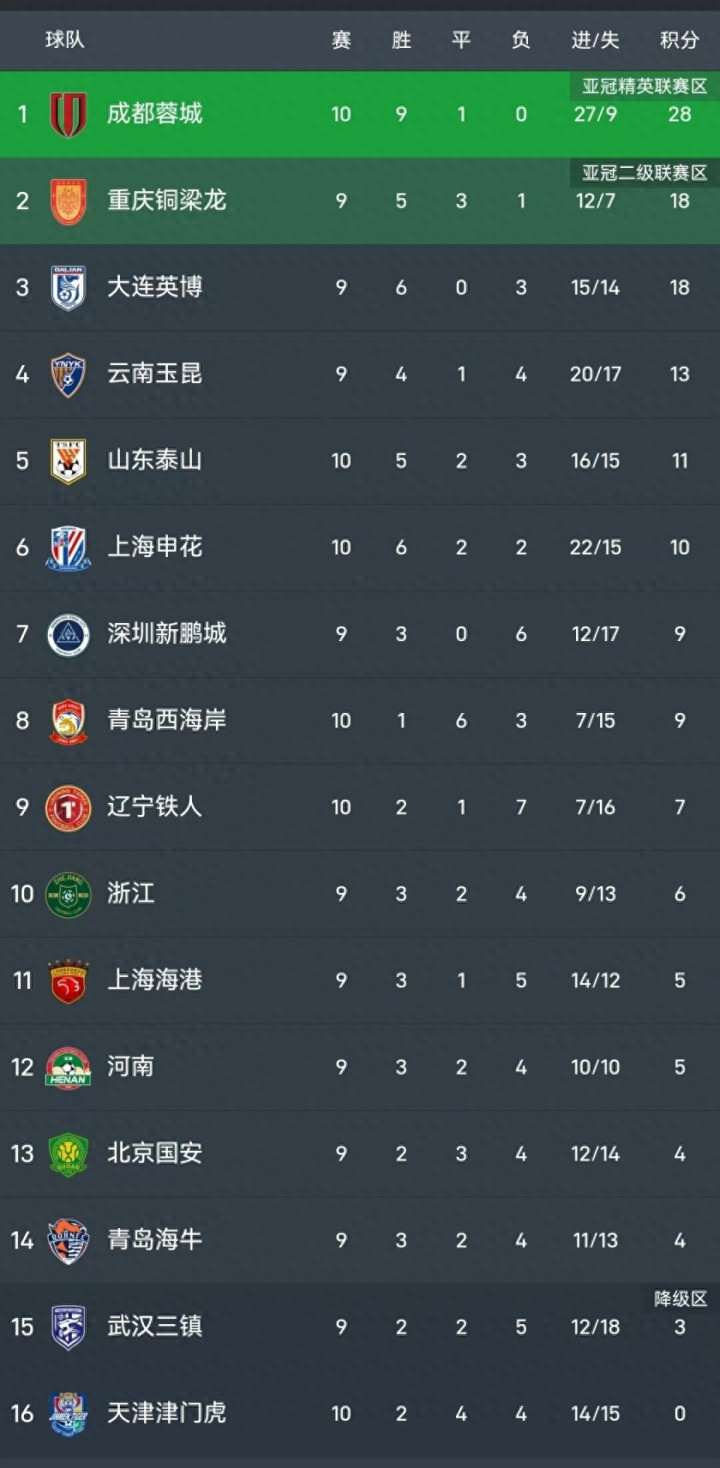
Task: Open 北京国安 team name link
Action: pyautogui.click(x=155, y=1153)
